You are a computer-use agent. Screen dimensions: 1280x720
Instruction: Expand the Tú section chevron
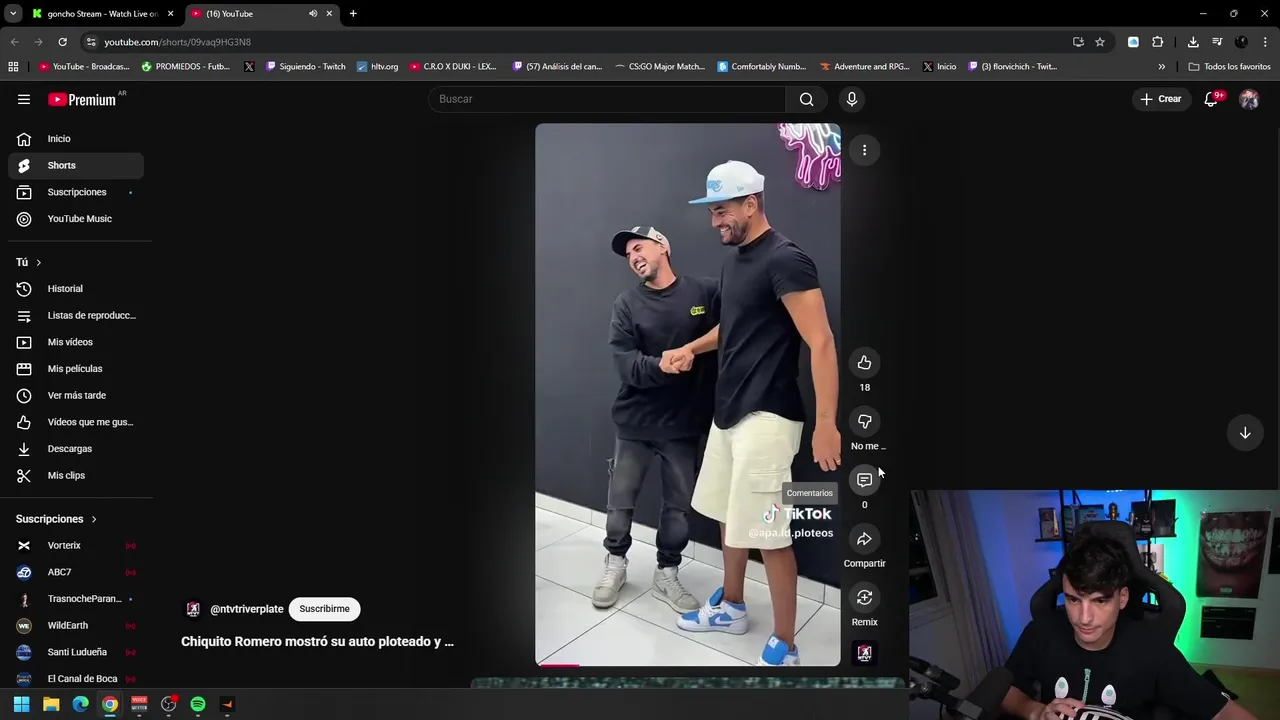coord(38,262)
